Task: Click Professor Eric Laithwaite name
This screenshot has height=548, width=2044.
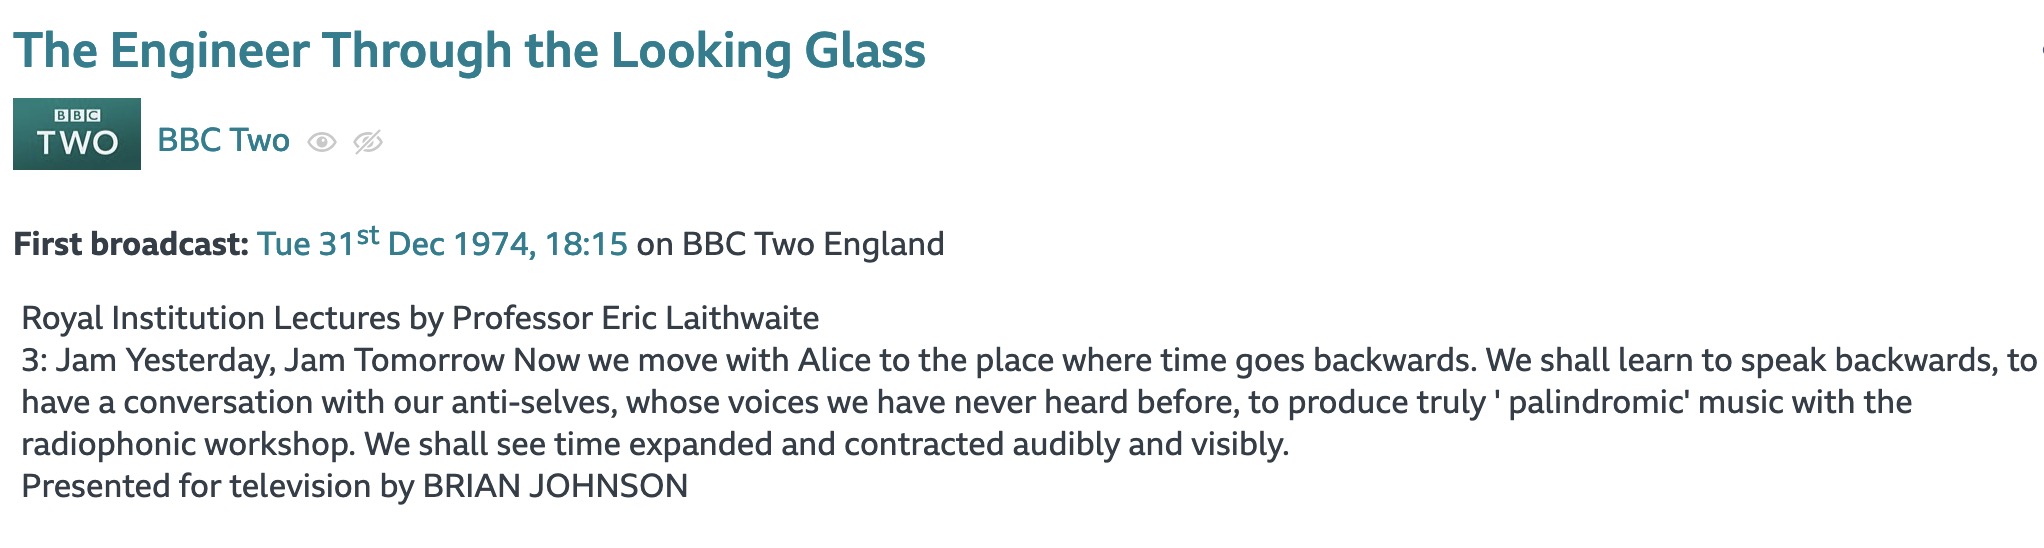Action: tap(635, 318)
